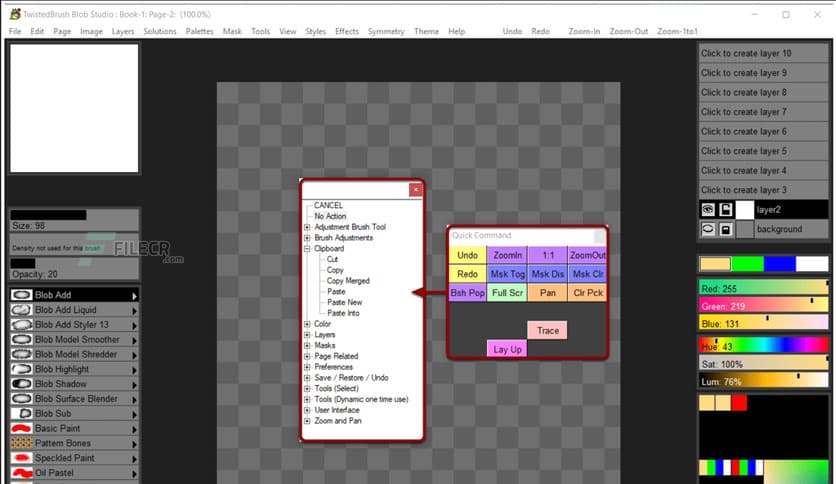Image resolution: width=836 pixels, height=484 pixels.
Task: Toggle visibility eye of background layer
Action: pos(708,229)
